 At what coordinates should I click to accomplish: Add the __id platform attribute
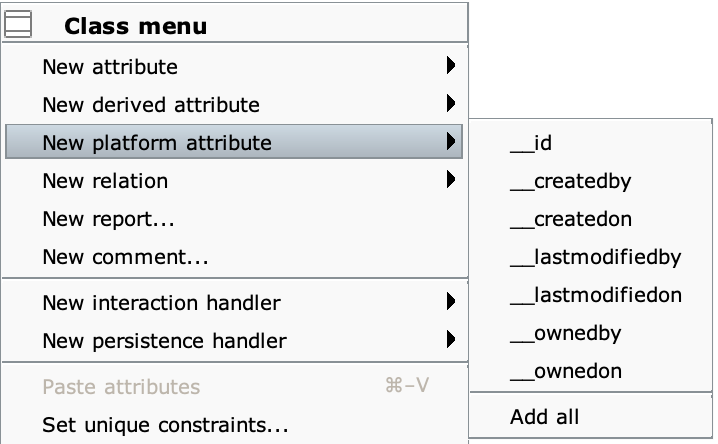point(591,143)
